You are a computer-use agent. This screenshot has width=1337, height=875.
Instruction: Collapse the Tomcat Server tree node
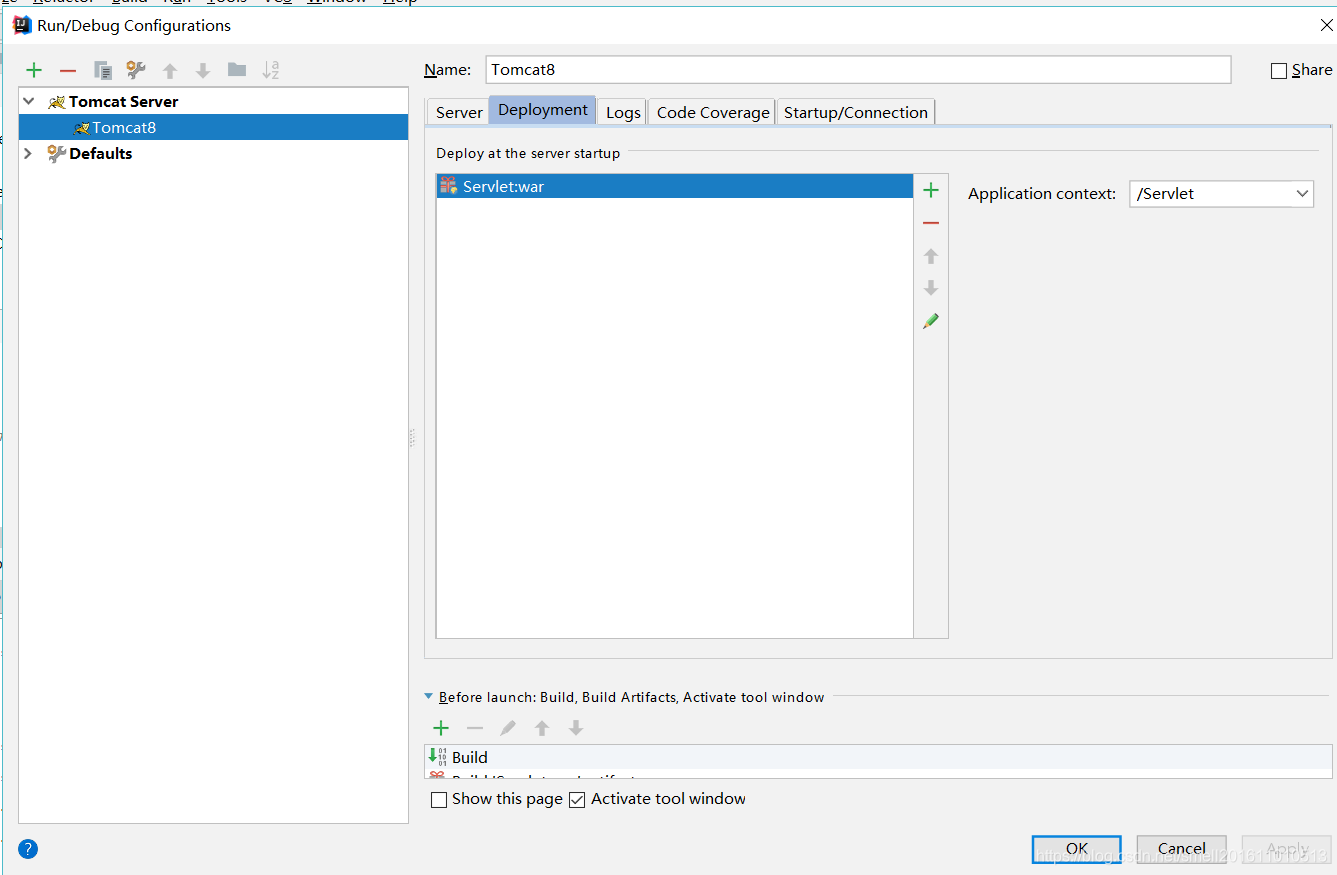click(x=28, y=102)
